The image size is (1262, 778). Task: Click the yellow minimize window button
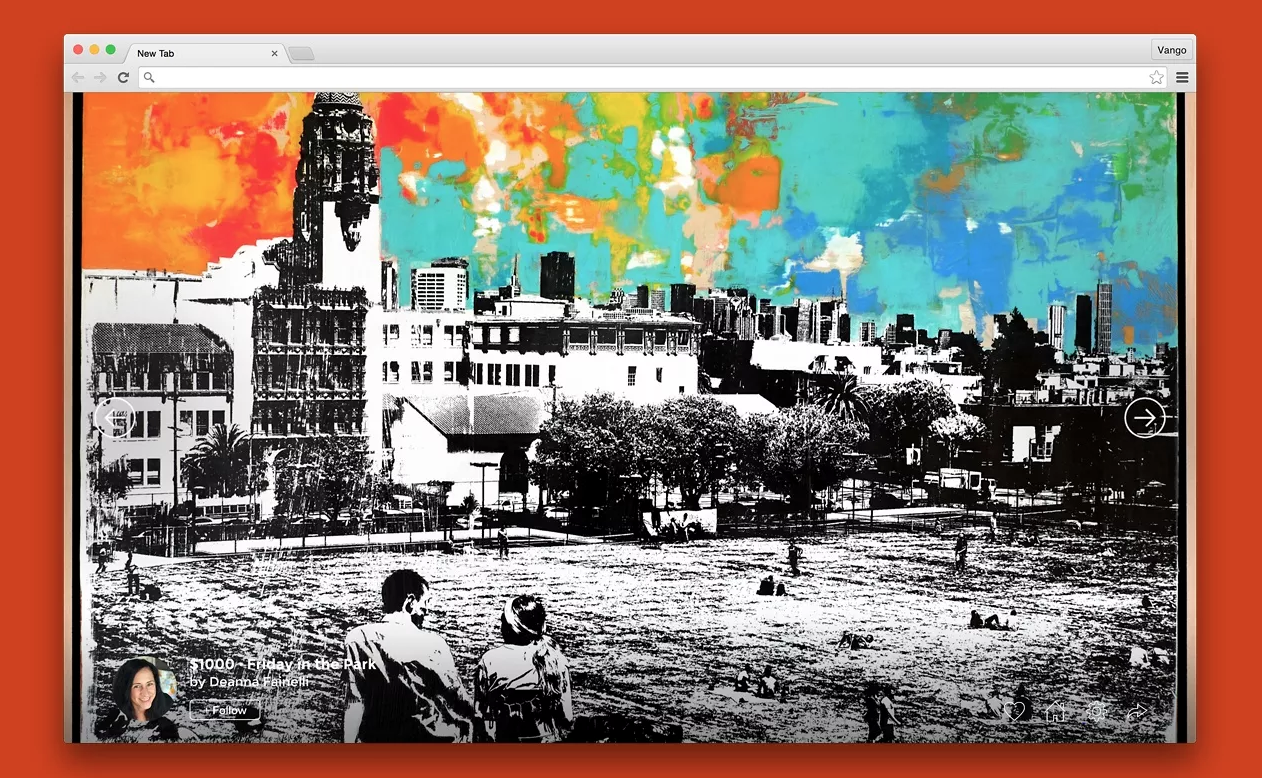tap(94, 49)
